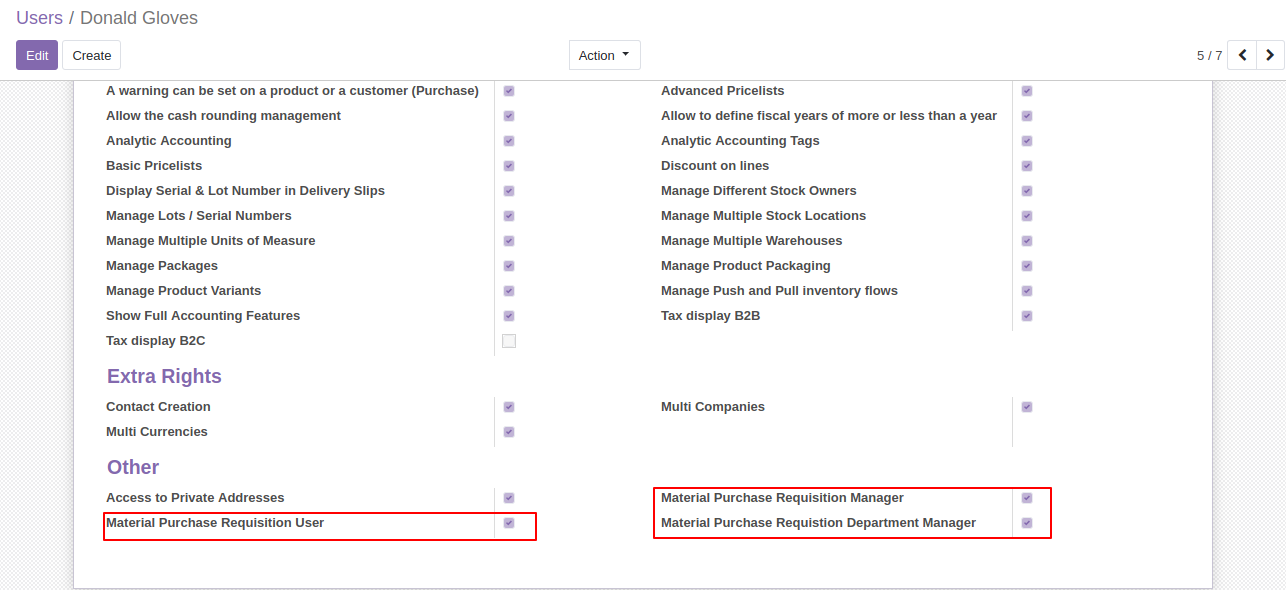This screenshot has width=1286, height=590.
Task: Toggle the Contact Creation checkbox
Action: pos(509,407)
